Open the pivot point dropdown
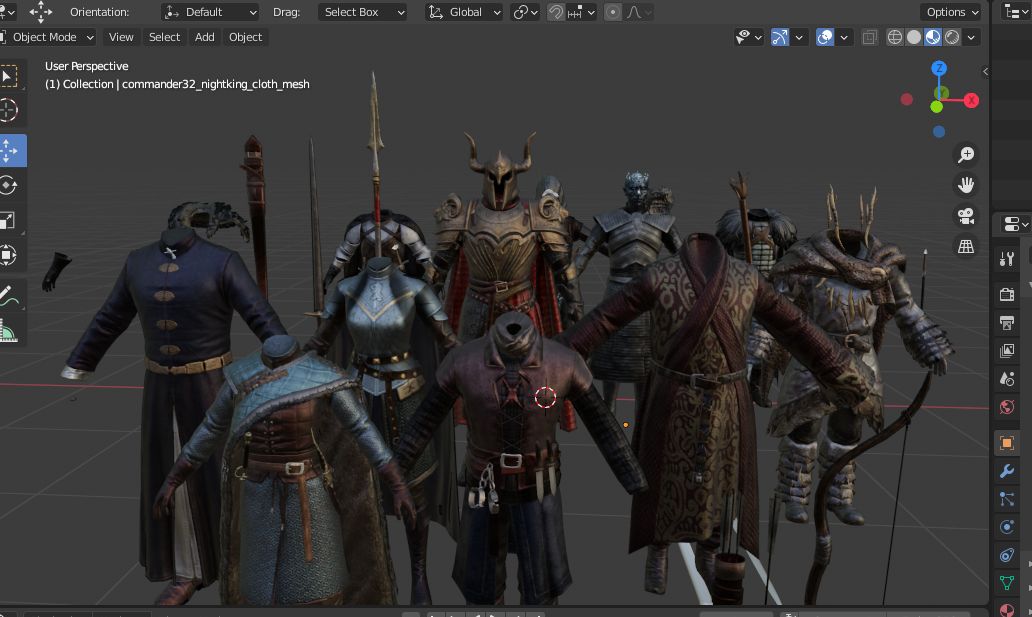The height and width of the screenshot is (617, 1032). [x=525, y=13]
